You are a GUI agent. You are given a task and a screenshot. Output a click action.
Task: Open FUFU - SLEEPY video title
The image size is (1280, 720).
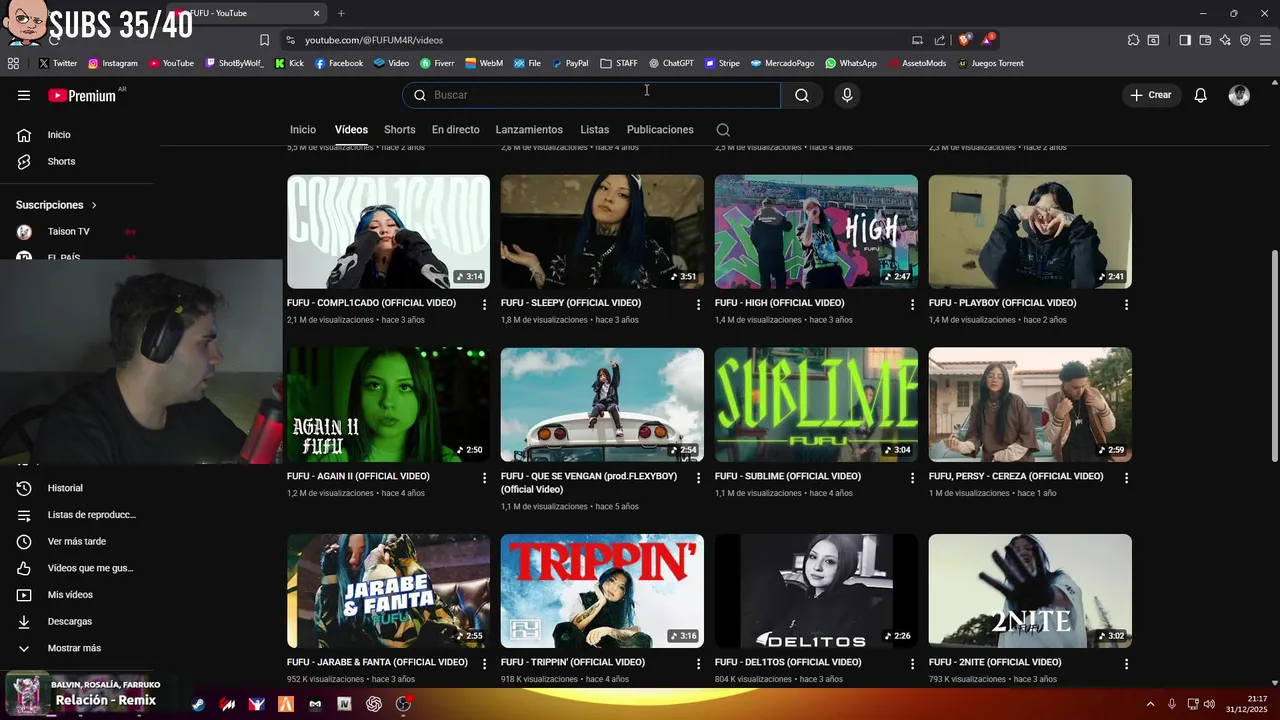click(571, 303)
